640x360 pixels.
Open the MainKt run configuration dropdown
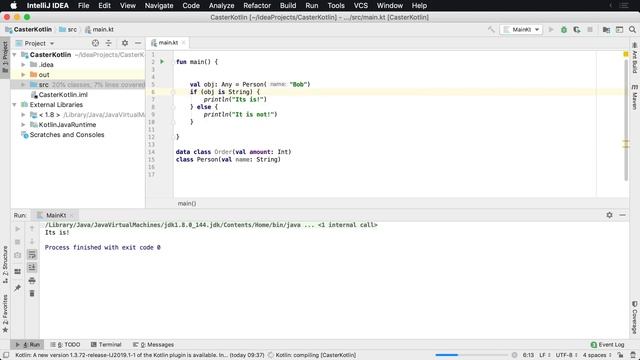[521, 29]
